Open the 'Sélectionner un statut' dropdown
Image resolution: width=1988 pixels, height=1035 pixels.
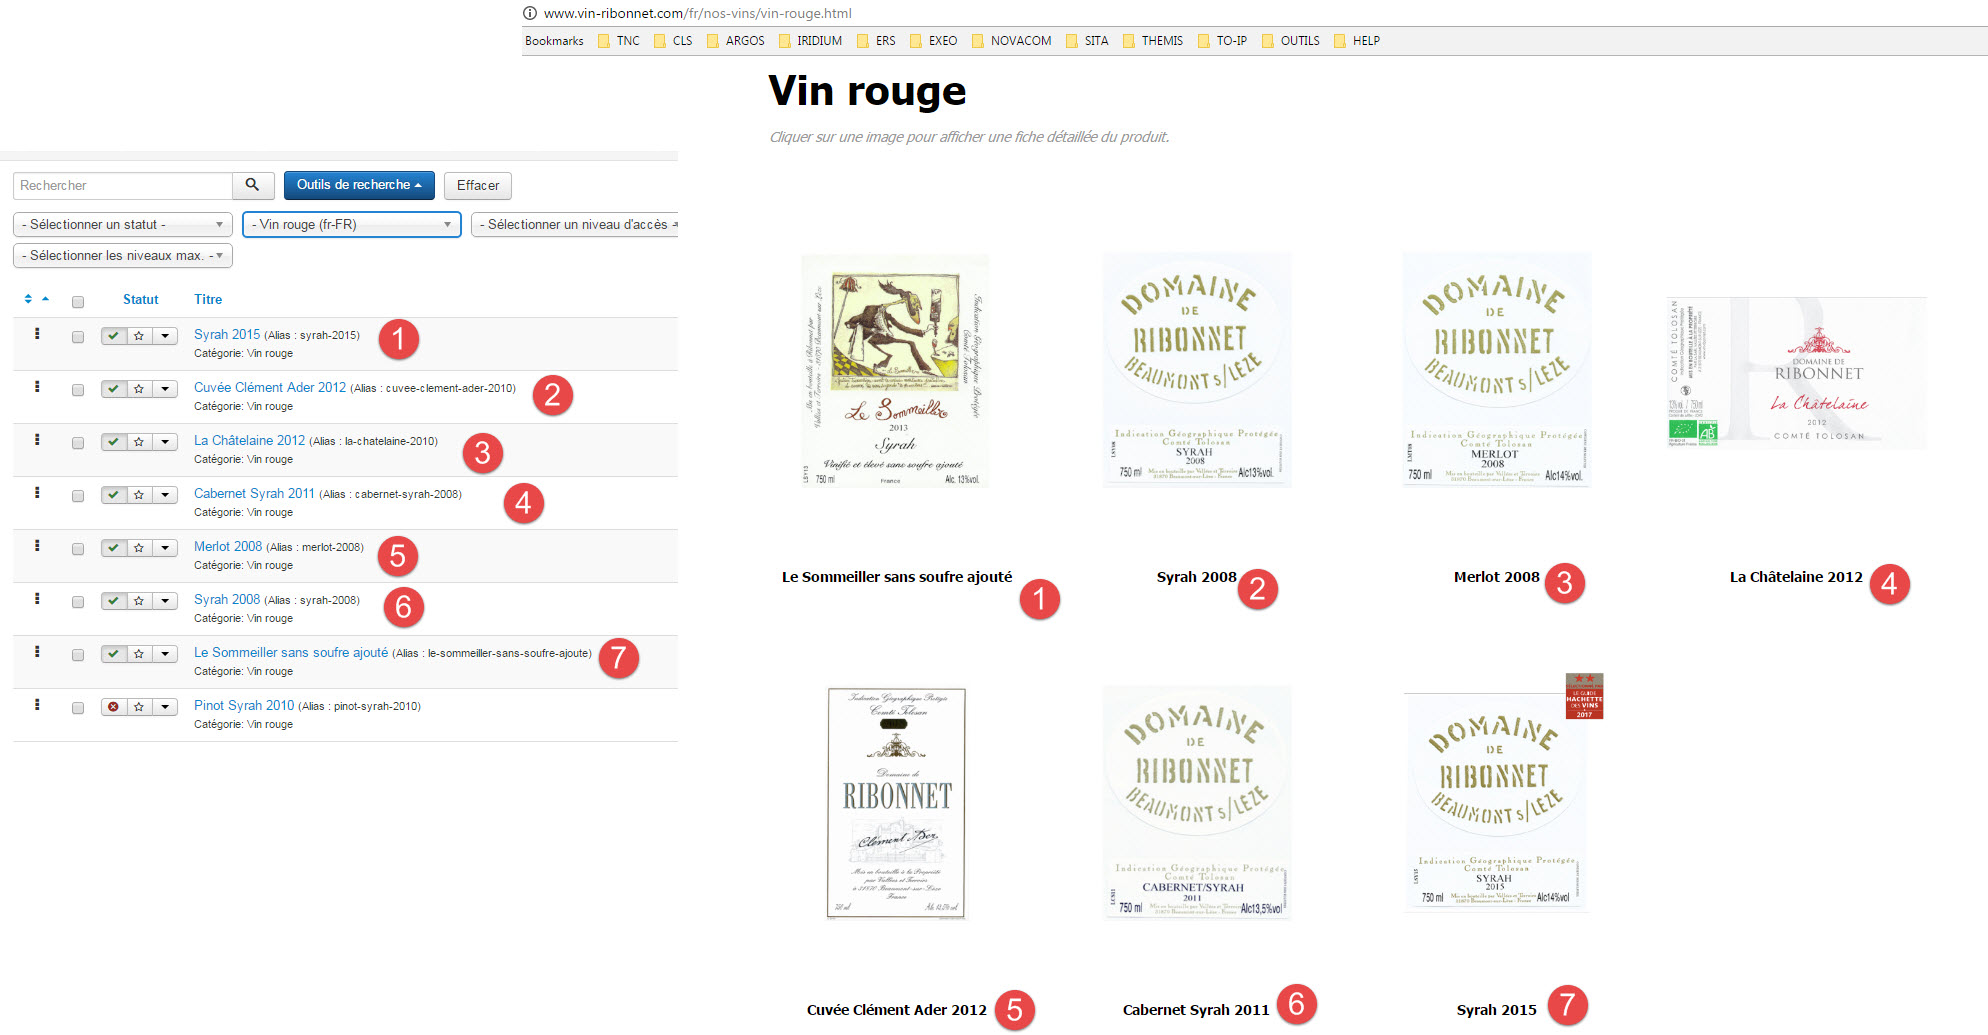123,225
